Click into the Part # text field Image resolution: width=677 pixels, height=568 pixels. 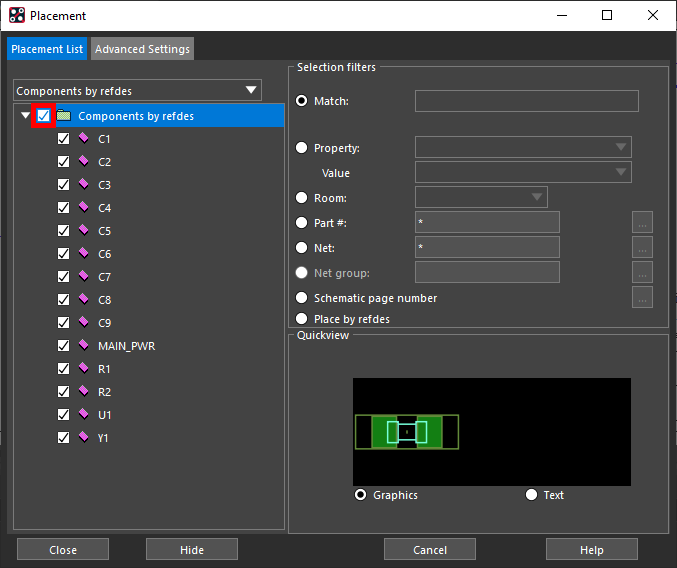tap(487, 222)
